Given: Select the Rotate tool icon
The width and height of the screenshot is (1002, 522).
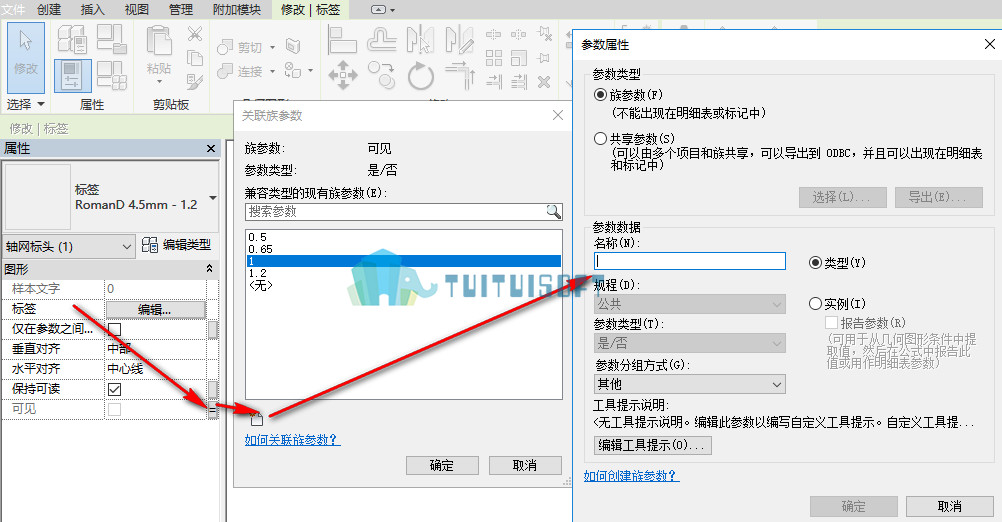Looking at the screenshot, I should pos(420,76).
